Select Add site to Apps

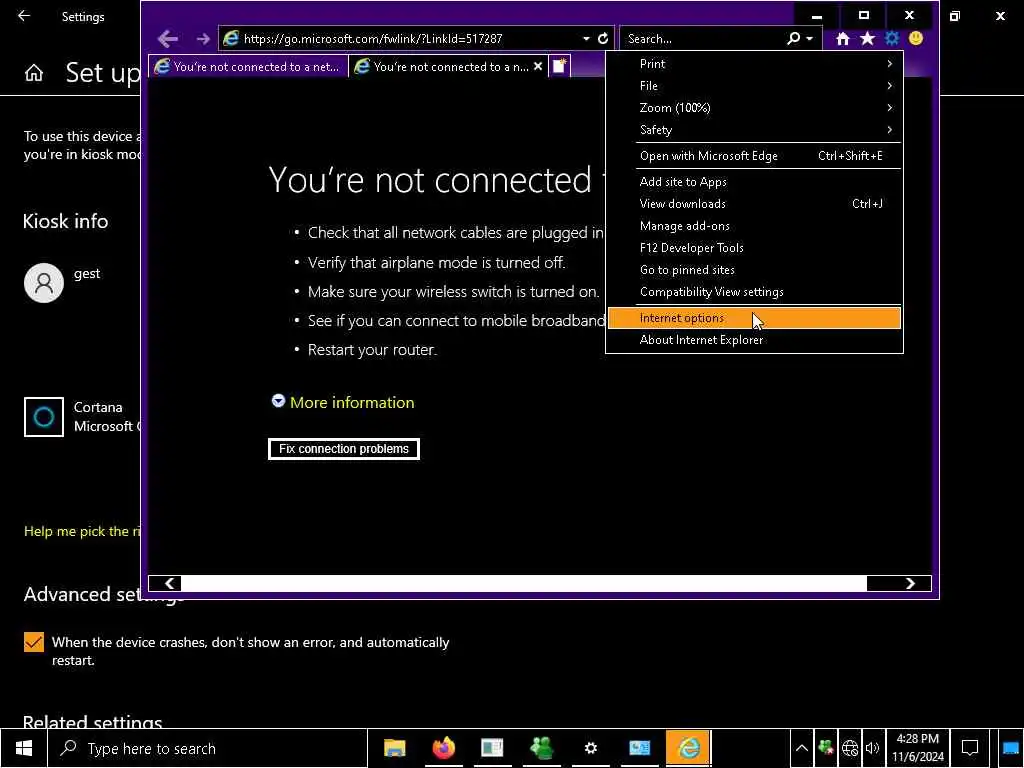(x=754, y=182)
